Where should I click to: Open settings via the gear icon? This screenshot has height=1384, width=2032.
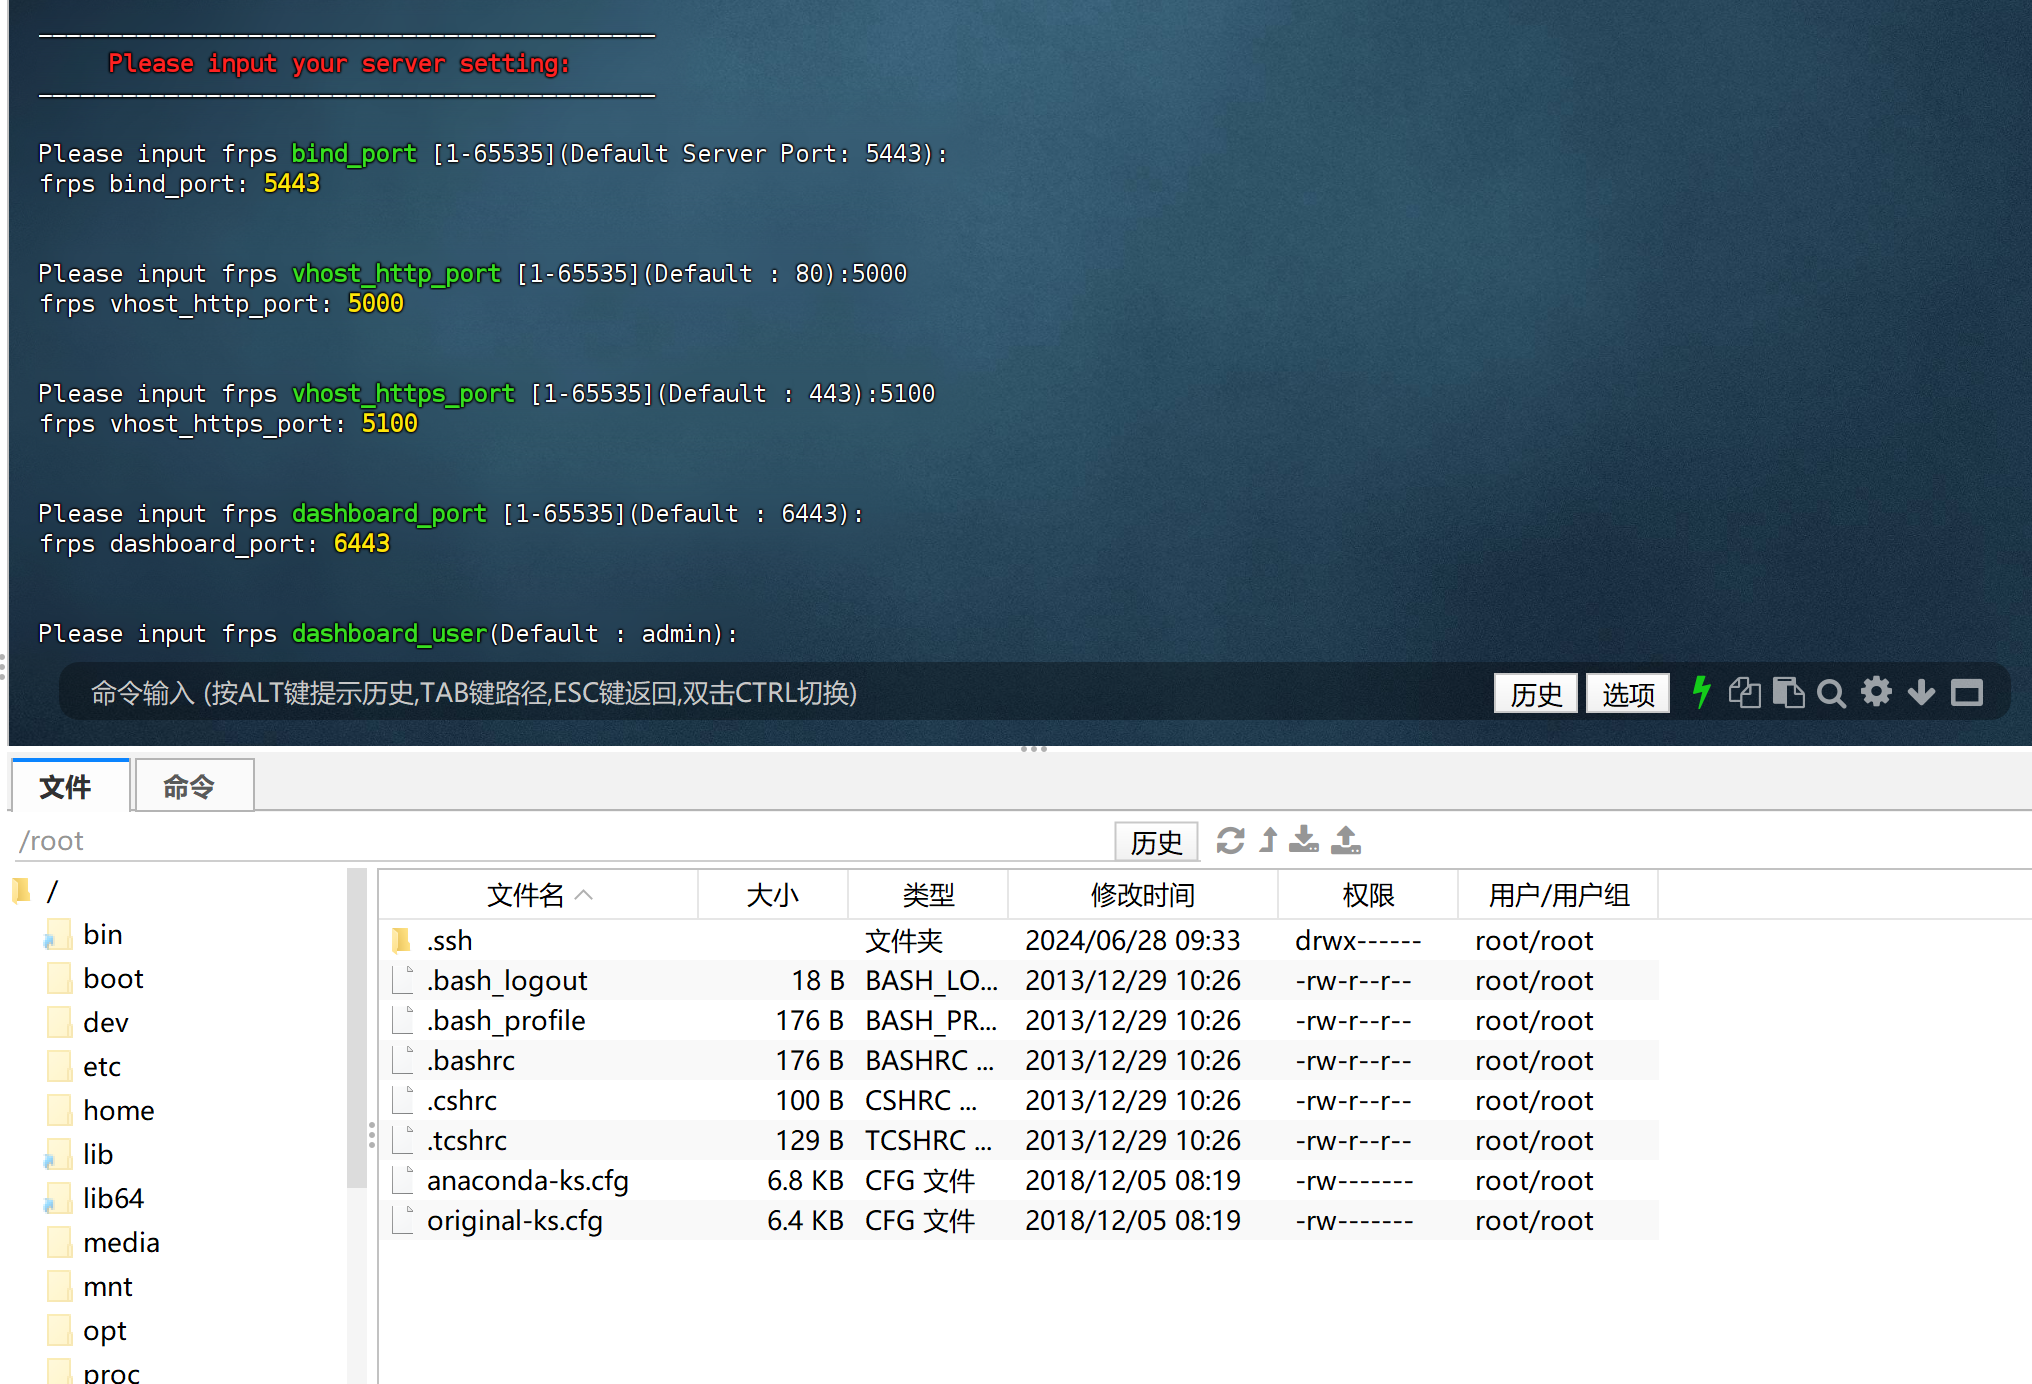(1876, 692)
